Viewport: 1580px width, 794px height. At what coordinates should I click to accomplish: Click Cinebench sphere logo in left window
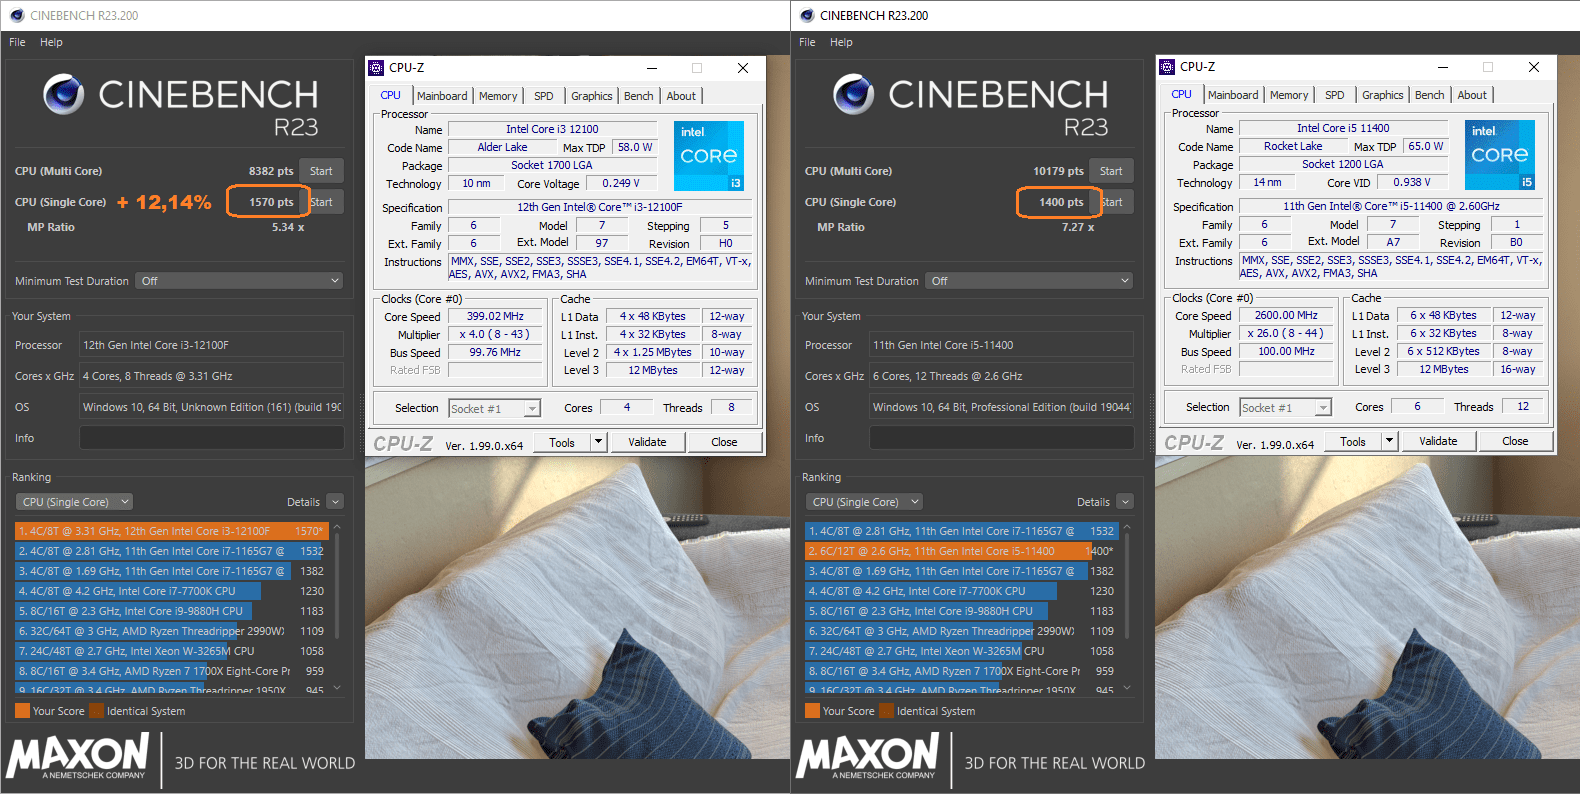[x=63, y=94]
